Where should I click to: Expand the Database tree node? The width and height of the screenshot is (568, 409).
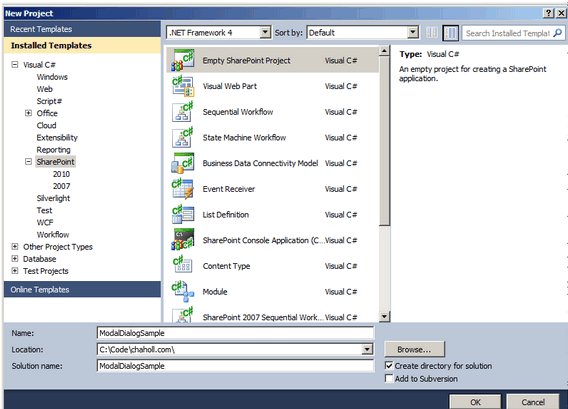click(15, 259)
